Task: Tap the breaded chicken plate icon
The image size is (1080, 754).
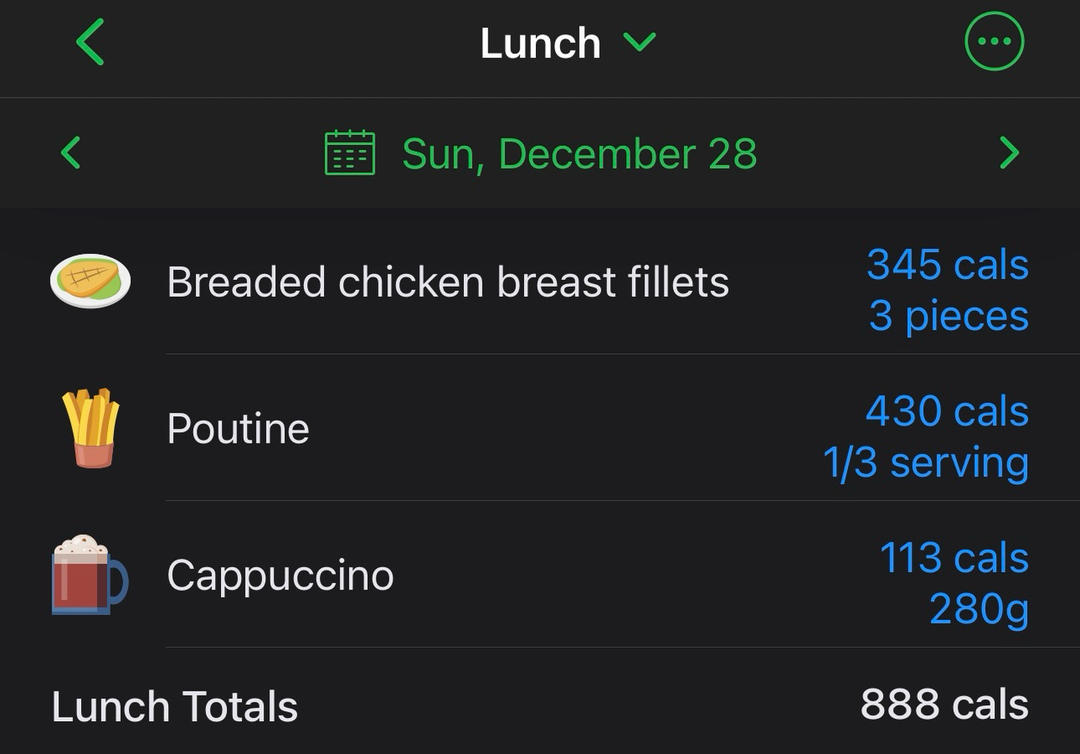Action: pyautogui.click(x=91, y=281)
